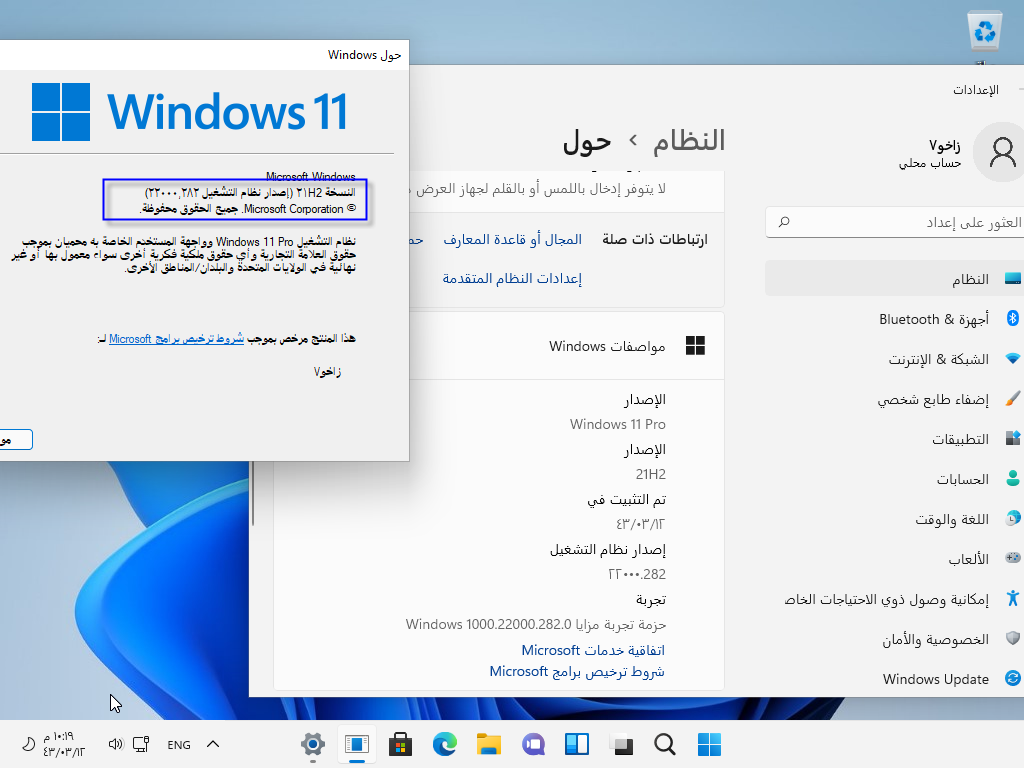Select 'Windows 1000.22000.282.0' experience pack text
Screen dimensions: 1024x768
[x=536, y=624]
